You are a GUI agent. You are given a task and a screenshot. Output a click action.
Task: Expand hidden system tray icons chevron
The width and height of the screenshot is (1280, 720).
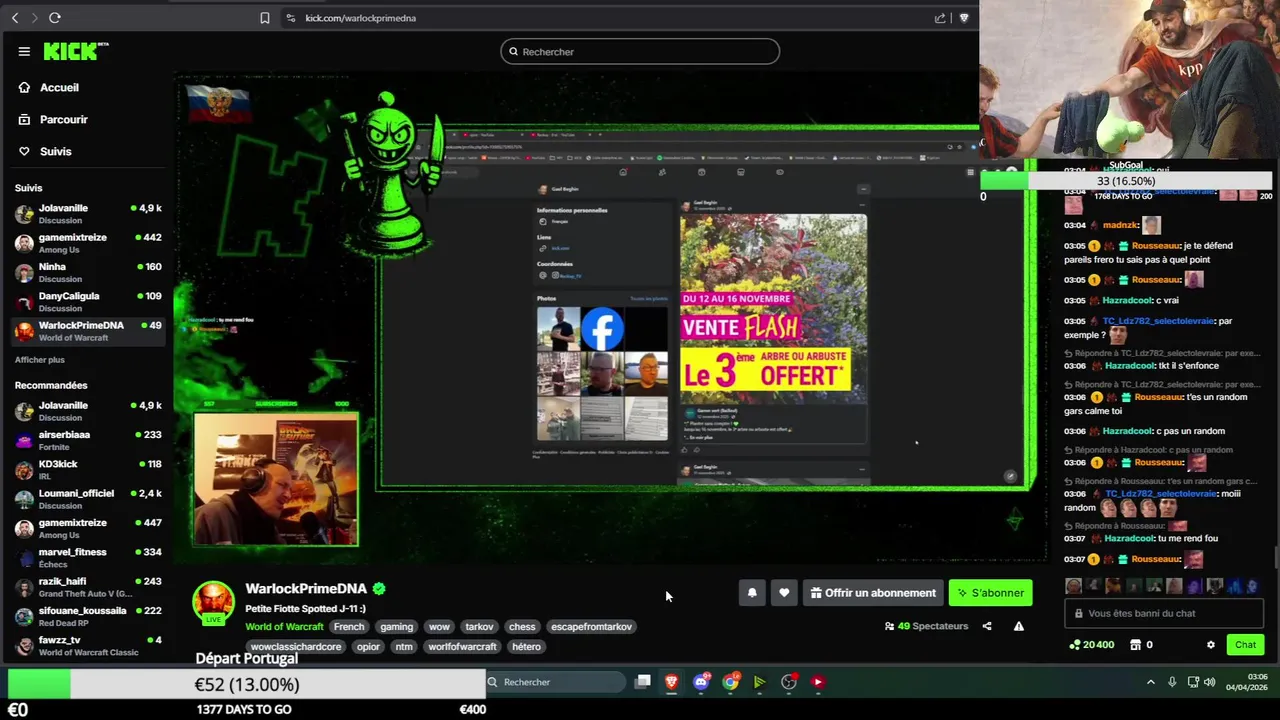1151,682
